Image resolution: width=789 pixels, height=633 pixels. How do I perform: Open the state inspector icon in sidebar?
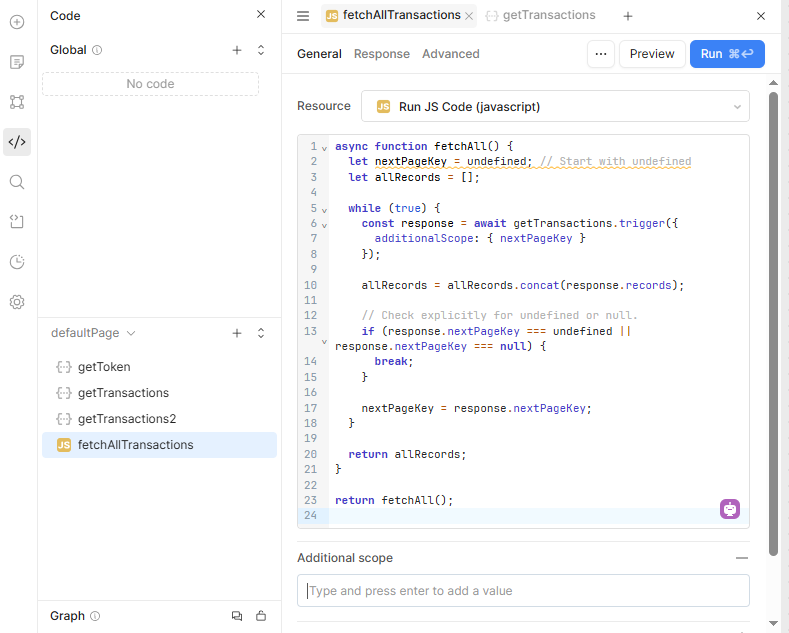[x=17, y=222]
